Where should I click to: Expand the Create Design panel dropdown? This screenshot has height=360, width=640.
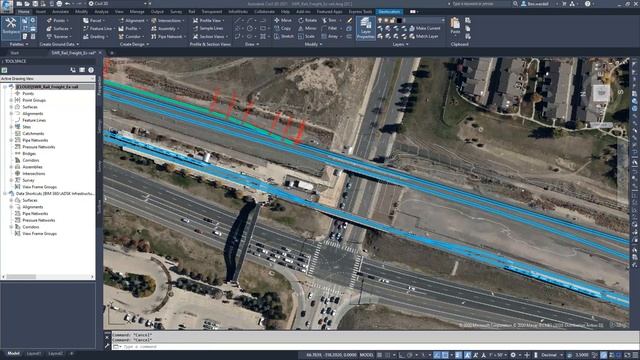[134, 44]
